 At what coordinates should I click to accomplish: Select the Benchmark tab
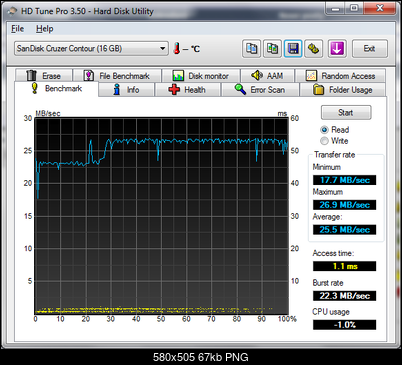point(57,89)
